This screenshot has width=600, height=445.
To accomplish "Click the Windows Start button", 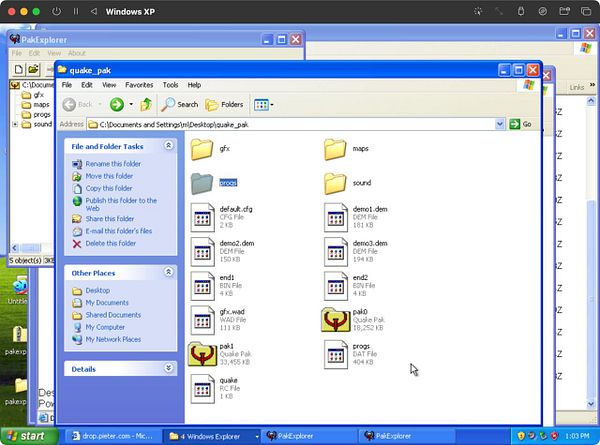I will (30, 436).
